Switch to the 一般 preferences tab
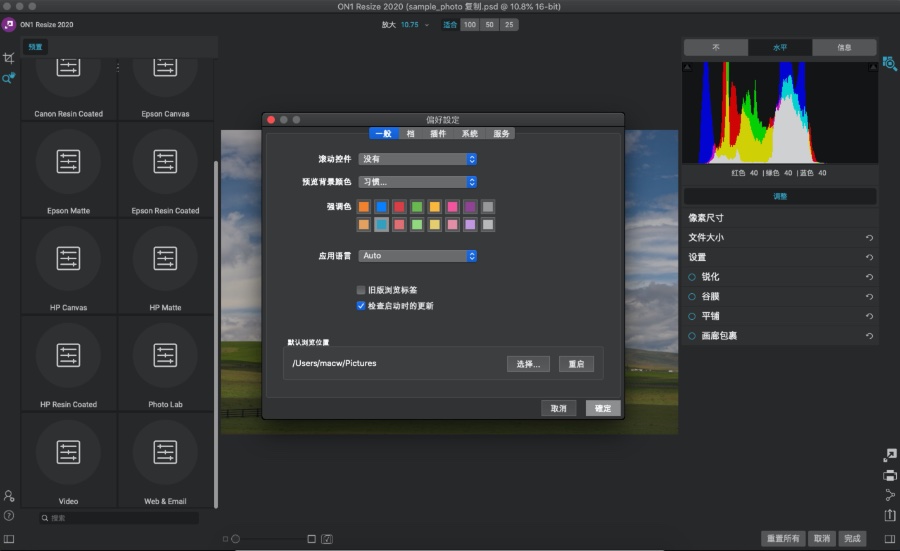The width and height of the screenshot is (900, 551). coord(383,133)
